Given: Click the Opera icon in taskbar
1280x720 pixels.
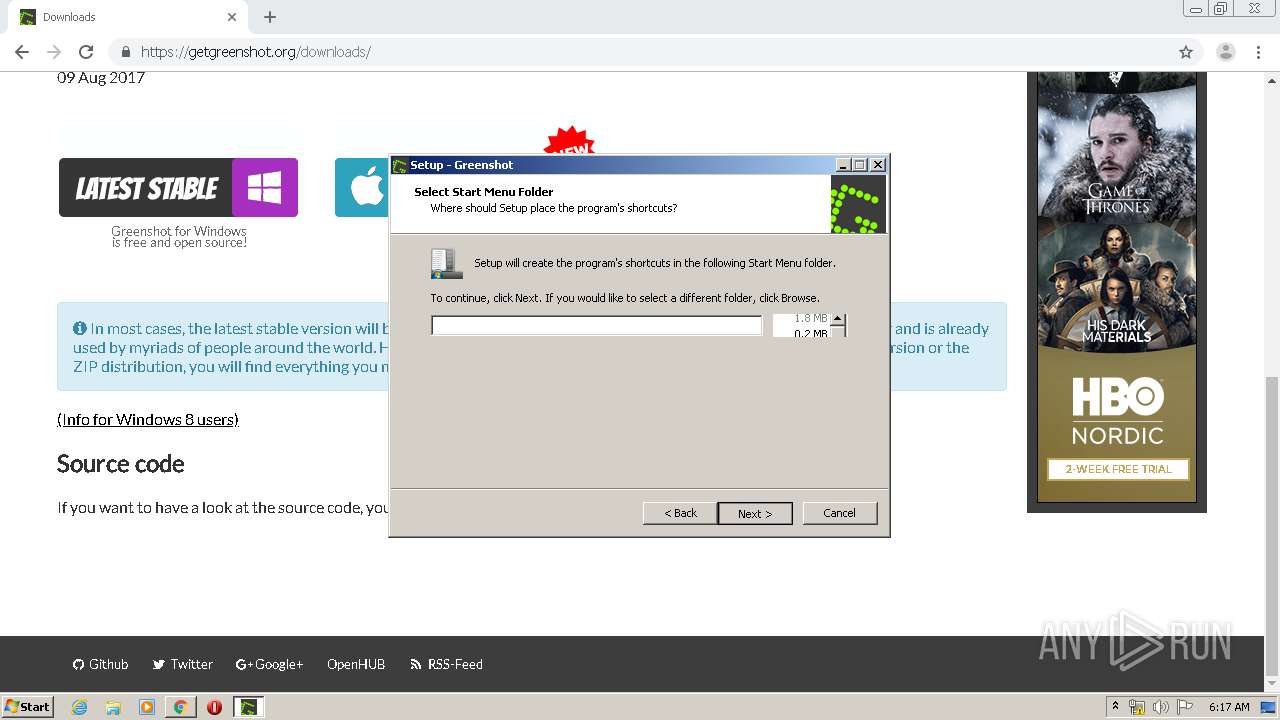Looking at the screenshot, I should coord(214,707).
